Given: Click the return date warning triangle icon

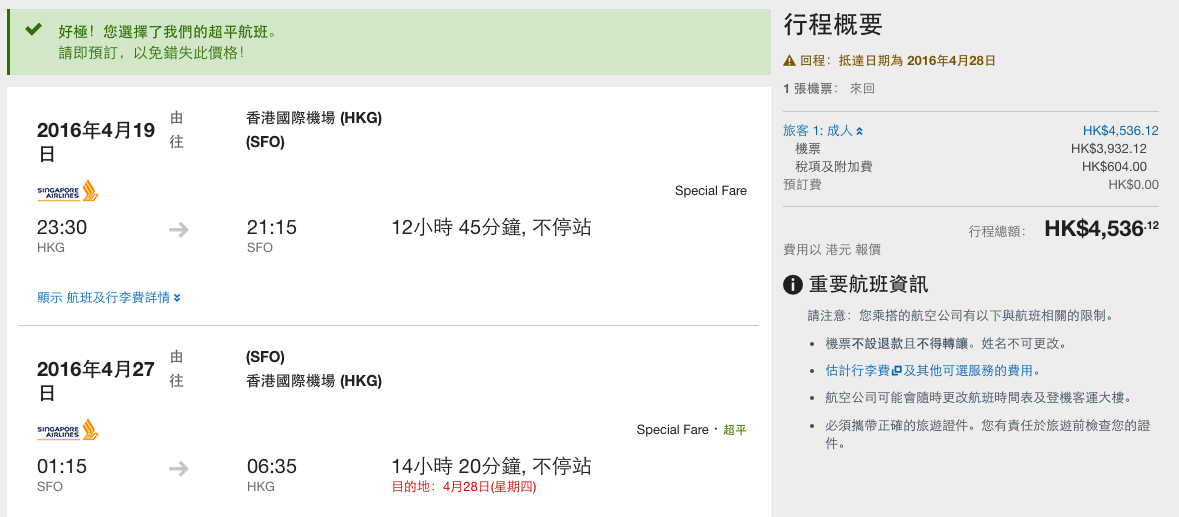Looking at the screenshot, I should click(x=789, y=61).
